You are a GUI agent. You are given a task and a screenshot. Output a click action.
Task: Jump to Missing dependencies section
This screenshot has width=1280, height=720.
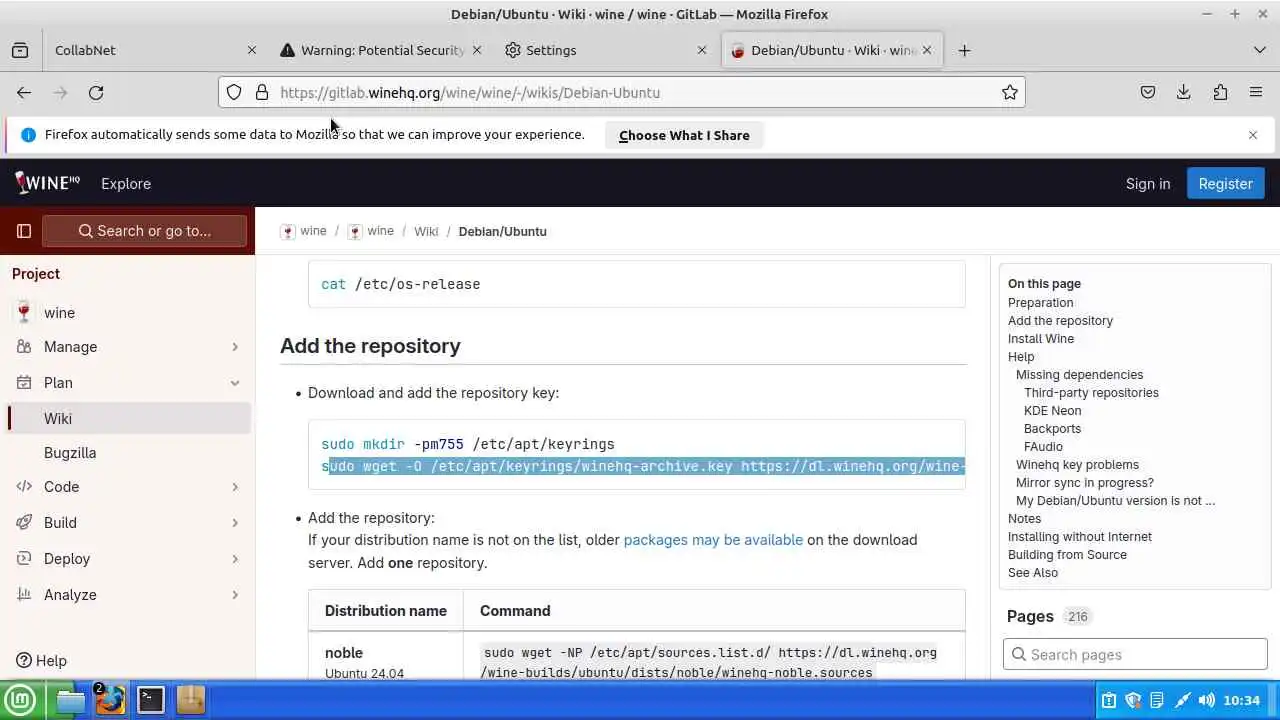click(x=1079, y=375)
